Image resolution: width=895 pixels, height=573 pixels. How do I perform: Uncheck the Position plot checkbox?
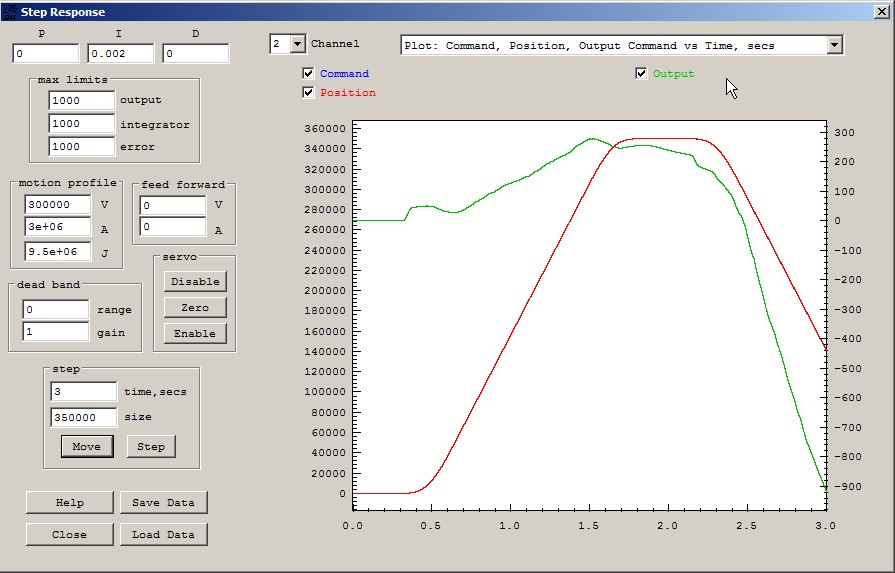point(309,92)
